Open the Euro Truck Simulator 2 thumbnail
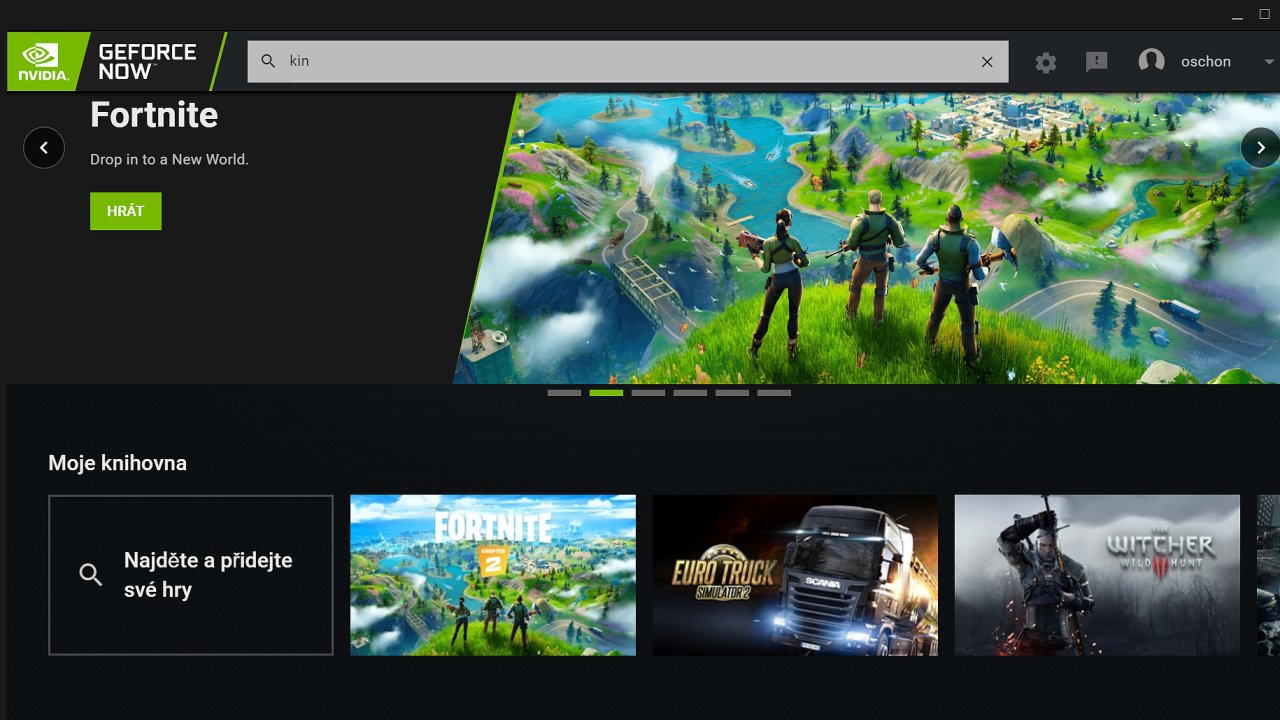1280x720 pixels. [x=795, y=575]
